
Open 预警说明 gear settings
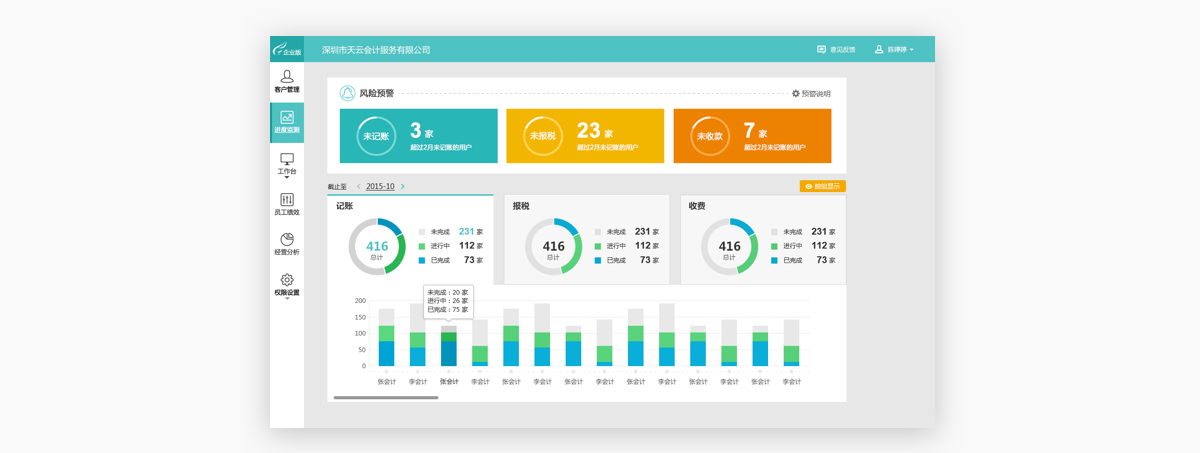[x=796, y=94]
